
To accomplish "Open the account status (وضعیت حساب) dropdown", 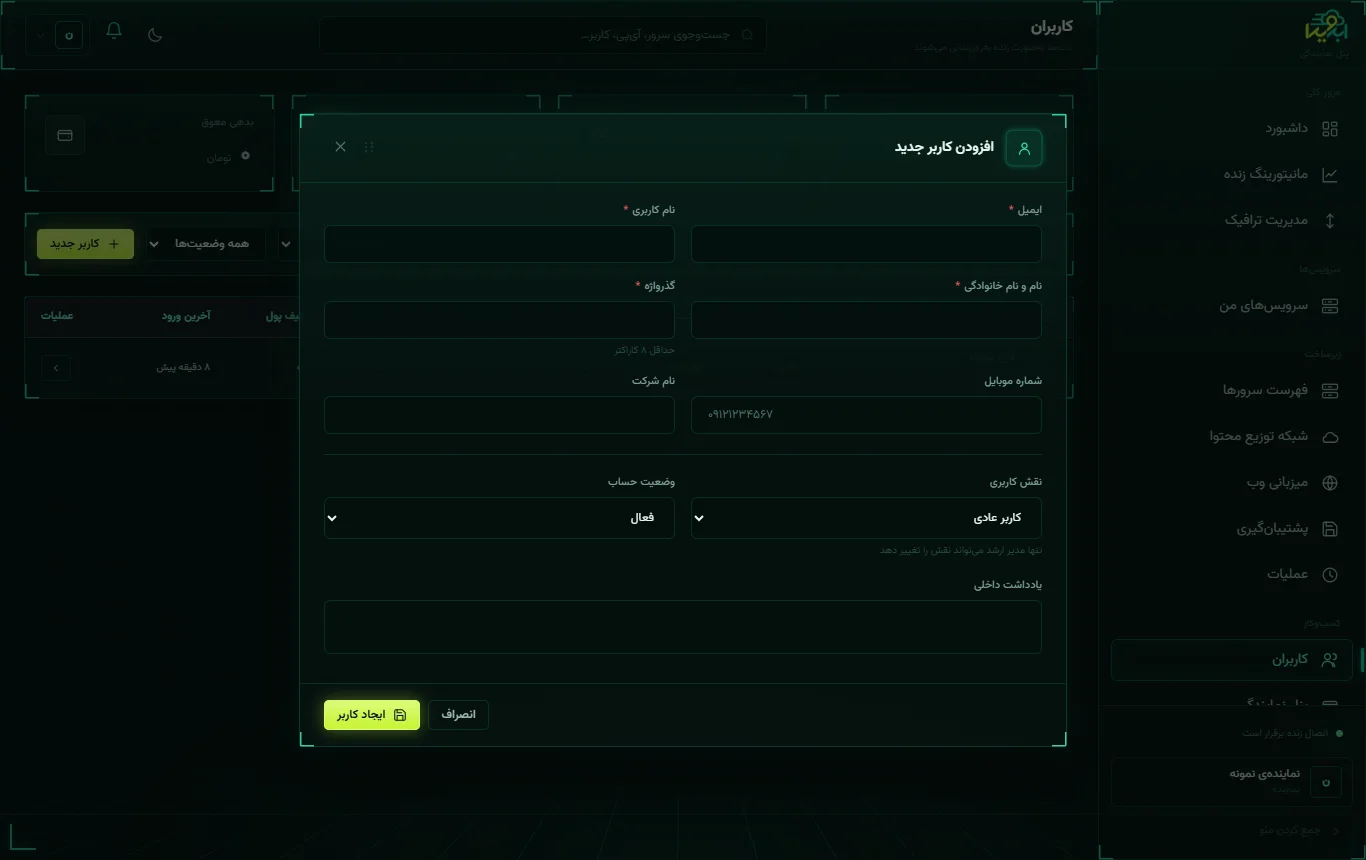I will point(499,518).
